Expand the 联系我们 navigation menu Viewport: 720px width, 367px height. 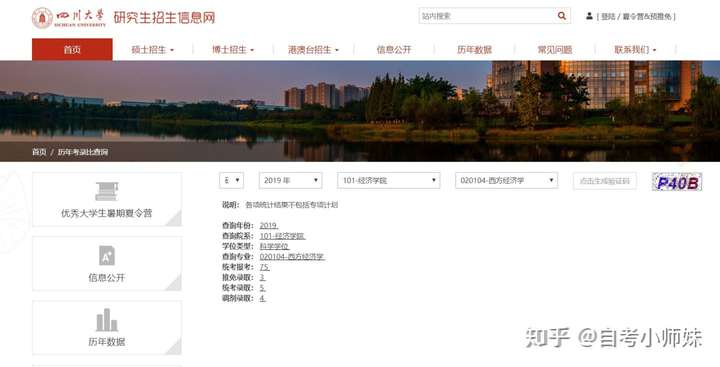pyautogui.click(x=635, y=50)
